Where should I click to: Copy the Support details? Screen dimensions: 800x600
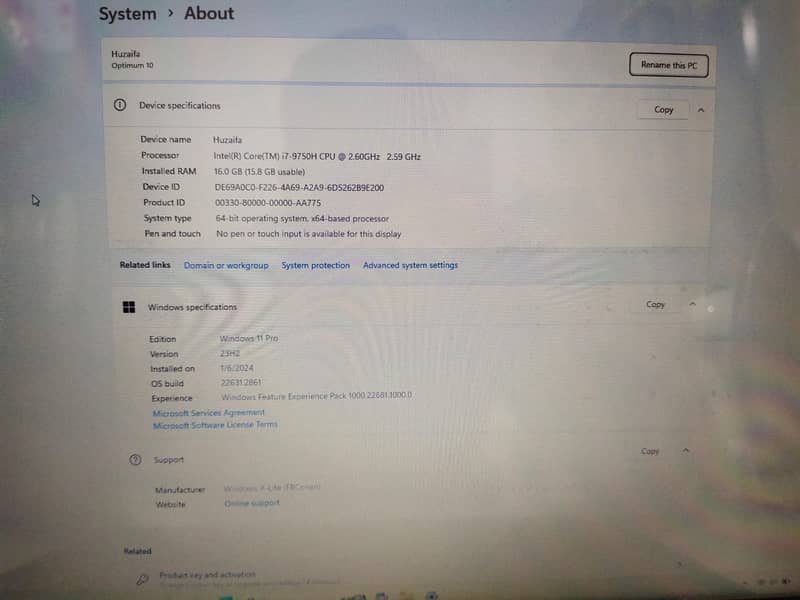pos(650,451)
